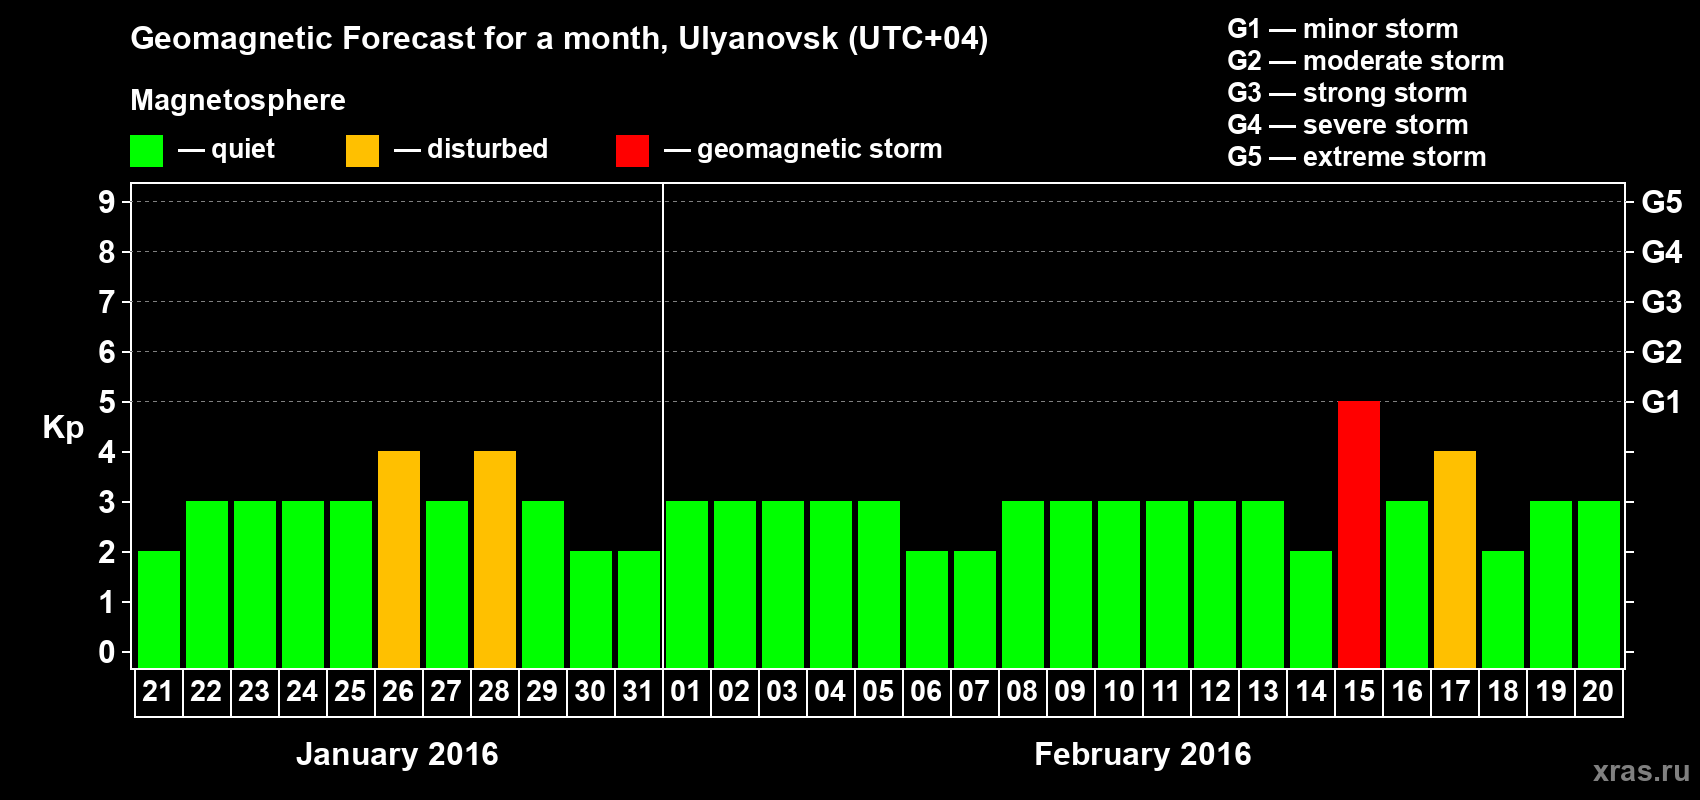
Task: Select the orange bar for January 28
Action: (x=495, y=560)
